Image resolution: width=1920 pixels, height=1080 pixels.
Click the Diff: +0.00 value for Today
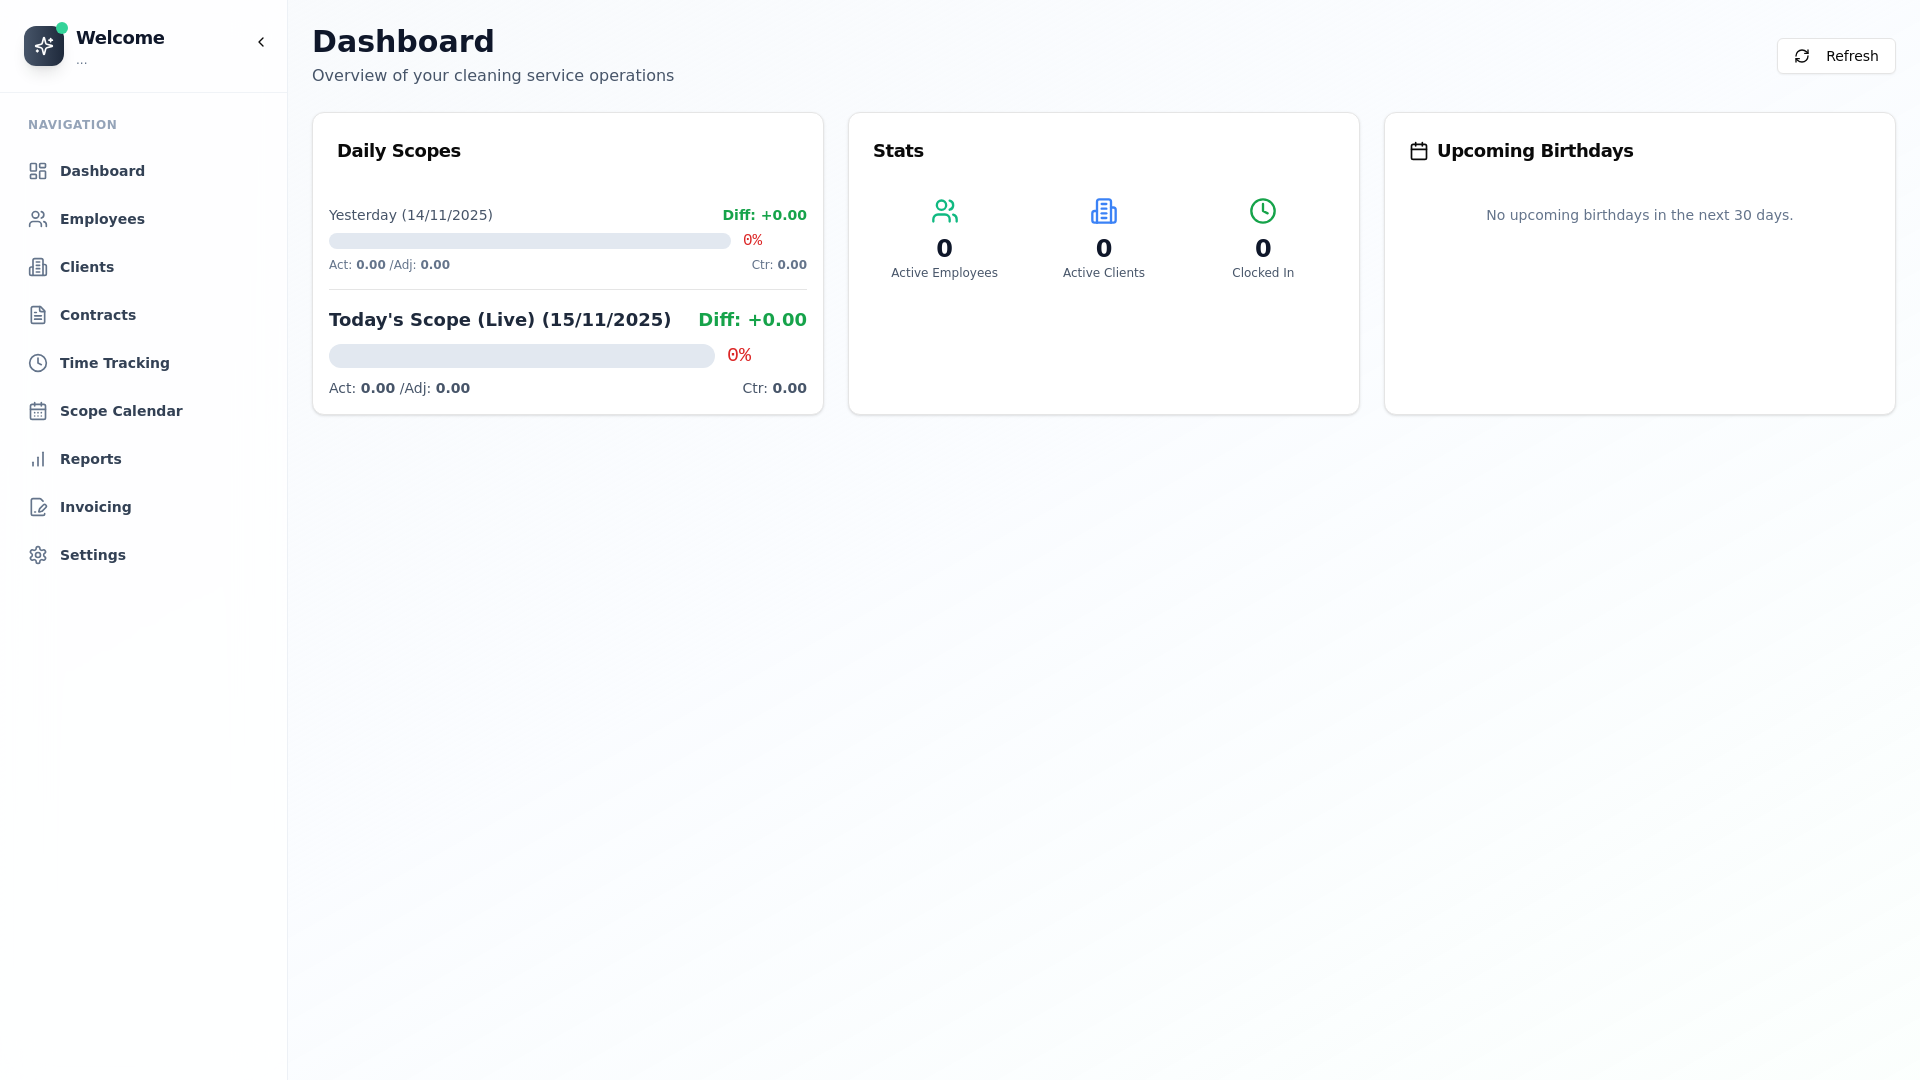pos(753,320)
